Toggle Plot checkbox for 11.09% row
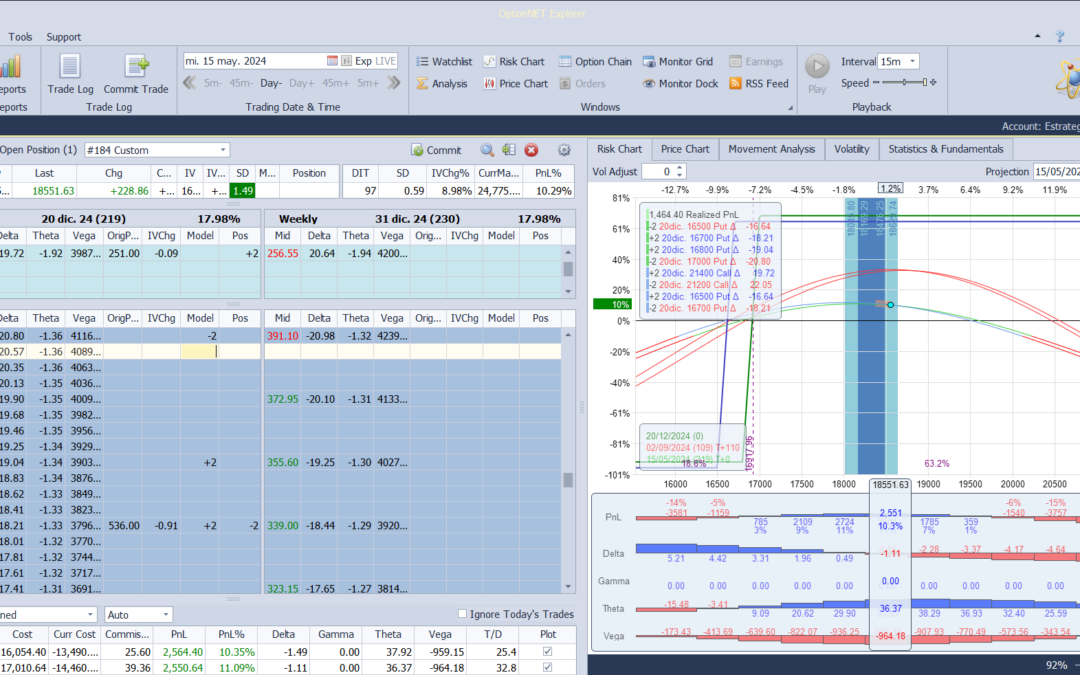1080x675 pixels. click(548, 667)
